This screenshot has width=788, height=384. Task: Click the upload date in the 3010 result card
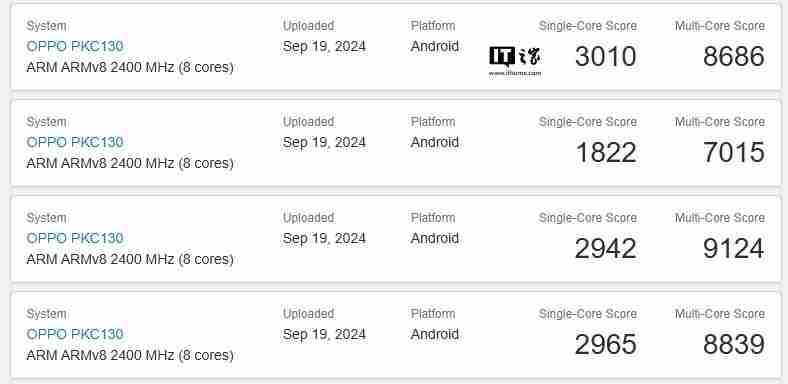[324, 47]
